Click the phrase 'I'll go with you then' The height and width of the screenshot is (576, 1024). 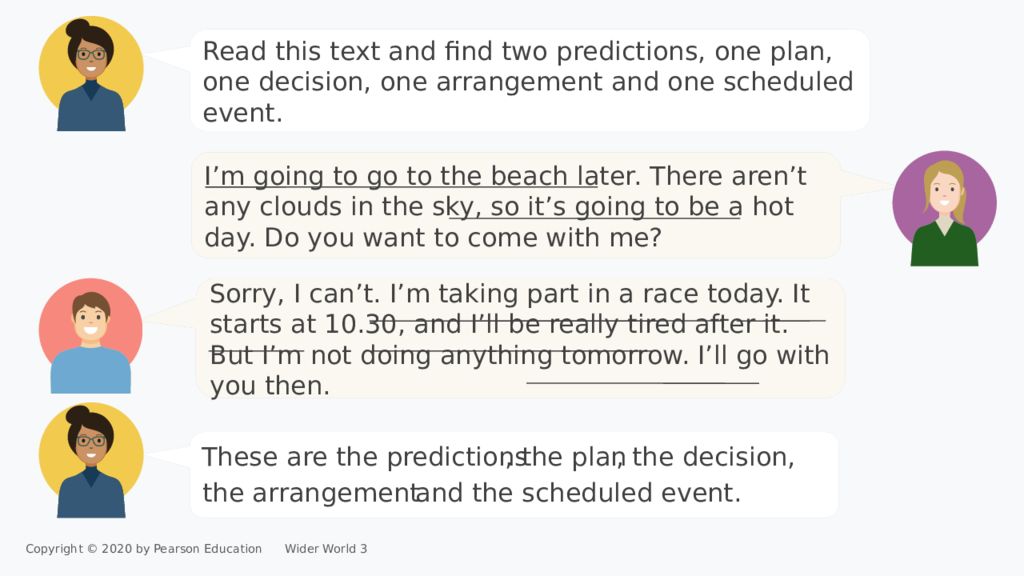click(519, 370)
